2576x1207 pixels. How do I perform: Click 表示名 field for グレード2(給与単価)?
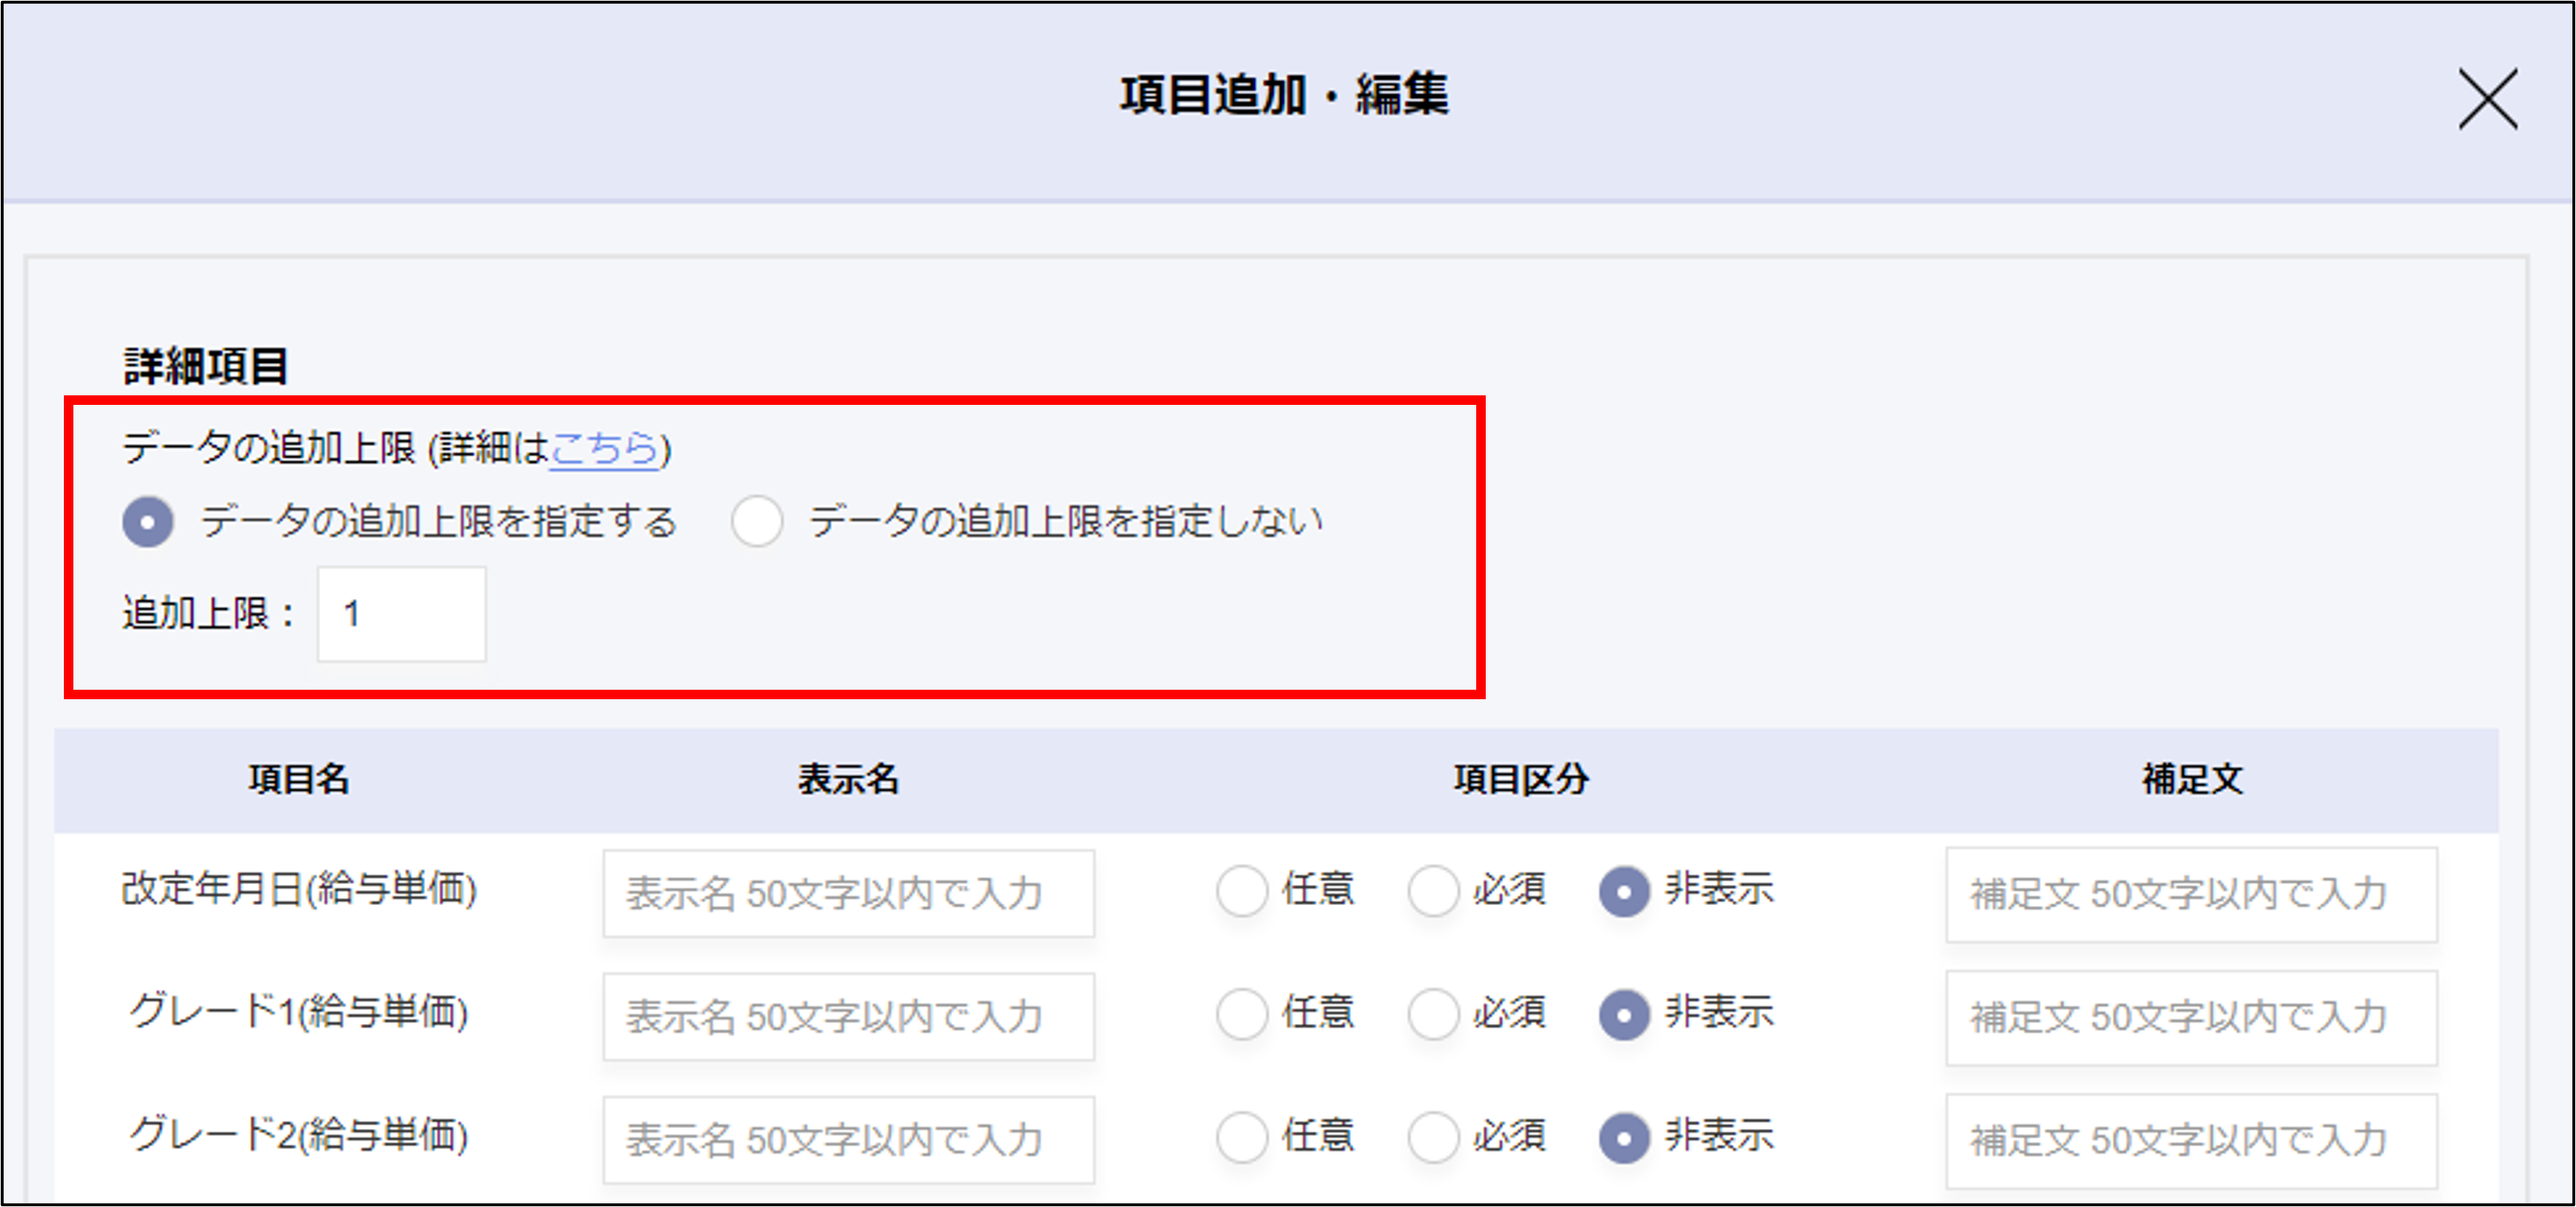tap(848, 1140)
